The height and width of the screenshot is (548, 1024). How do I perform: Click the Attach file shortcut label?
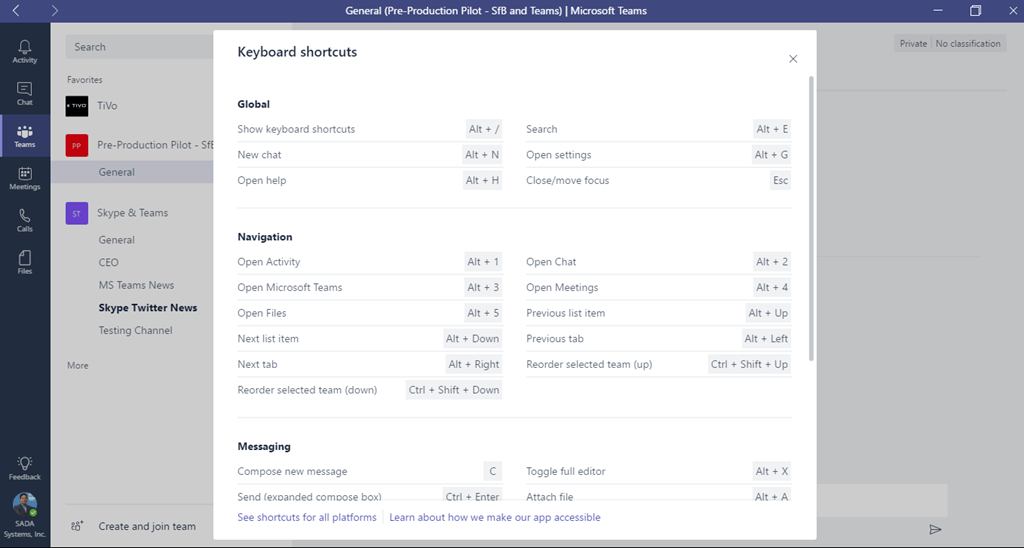click(549, 497)
